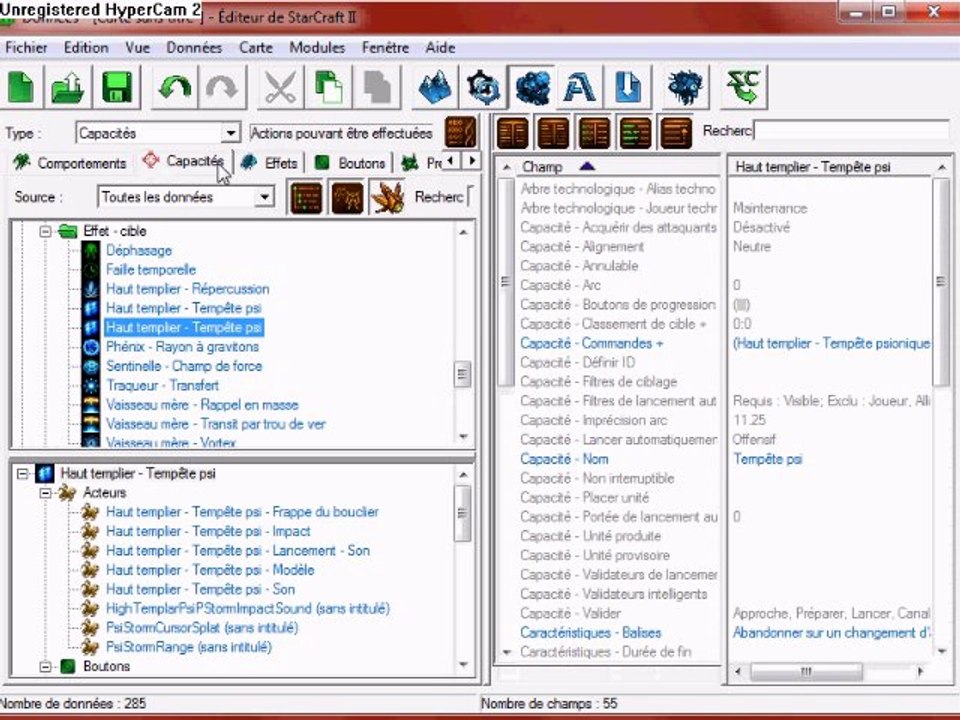
Task: Open the Données menu
Action: coord(194,48)
